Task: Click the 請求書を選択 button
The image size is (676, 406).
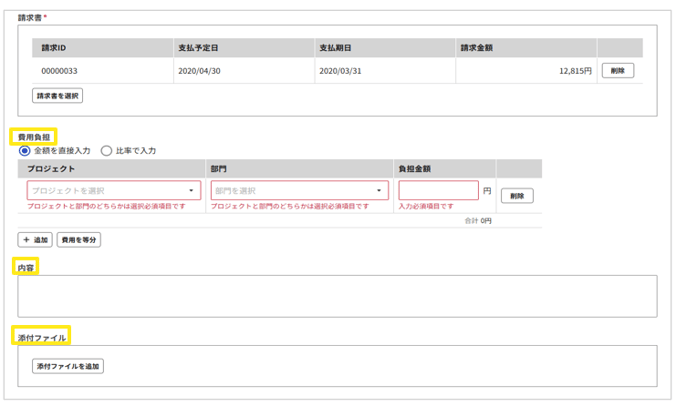Action: (58, 96)
